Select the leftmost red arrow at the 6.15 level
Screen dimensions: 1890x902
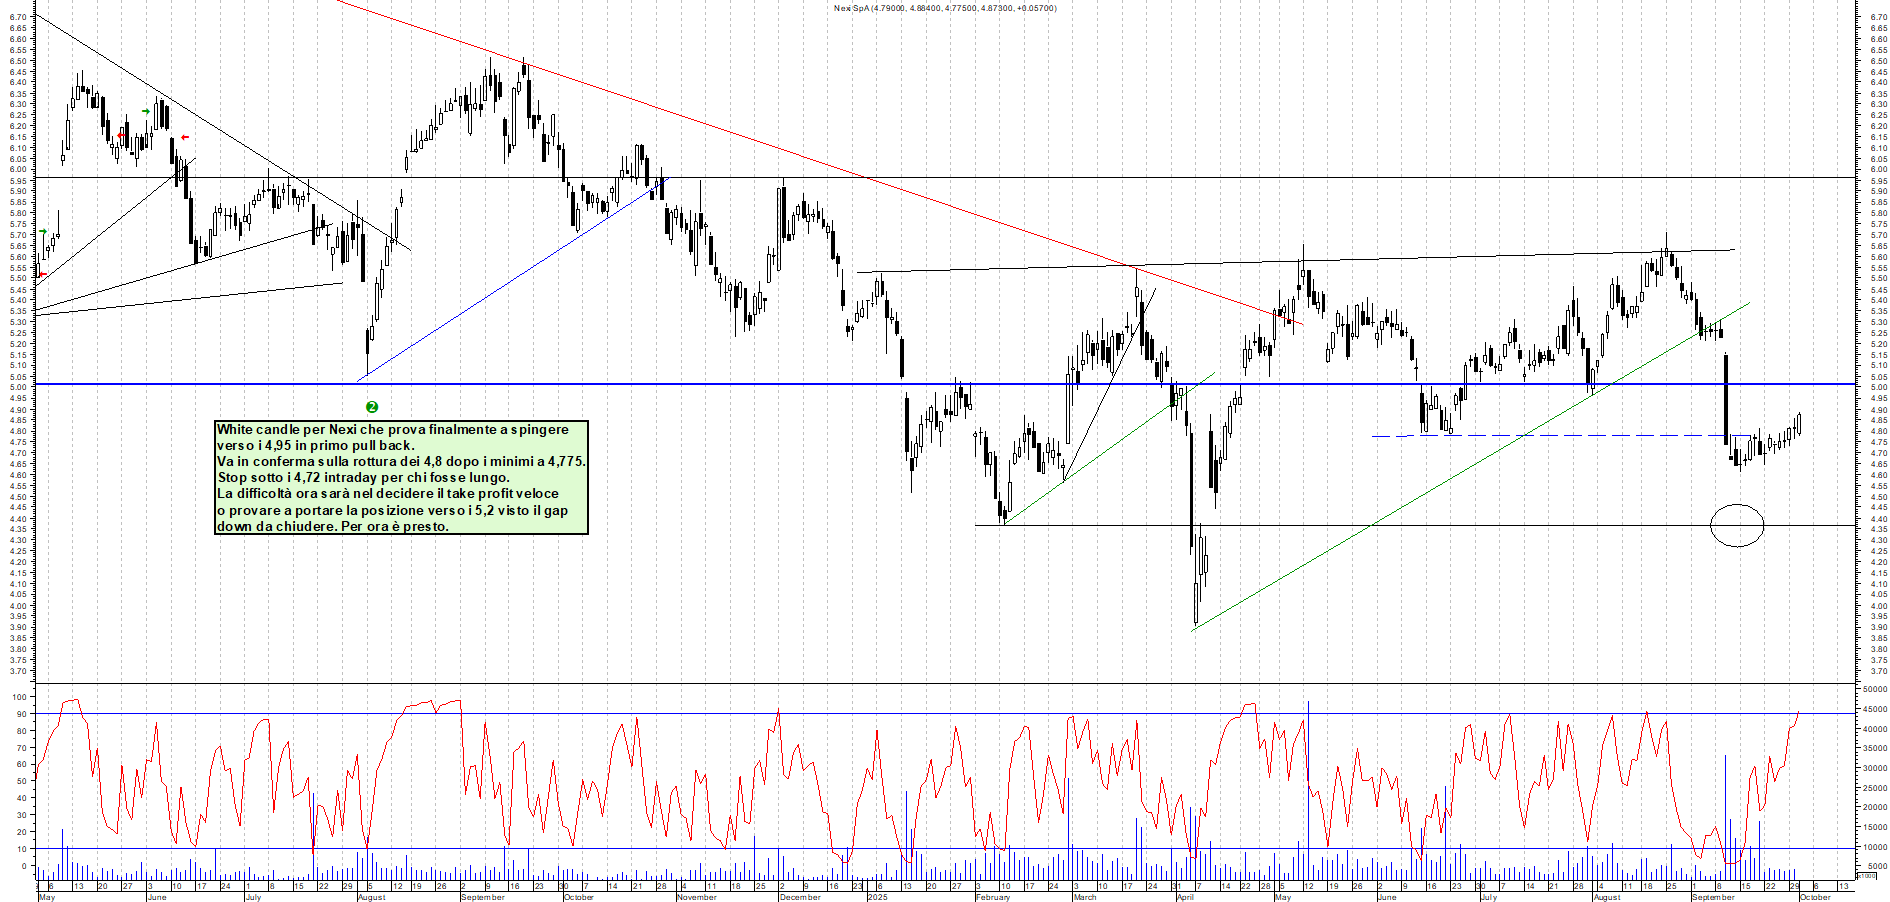121,135
